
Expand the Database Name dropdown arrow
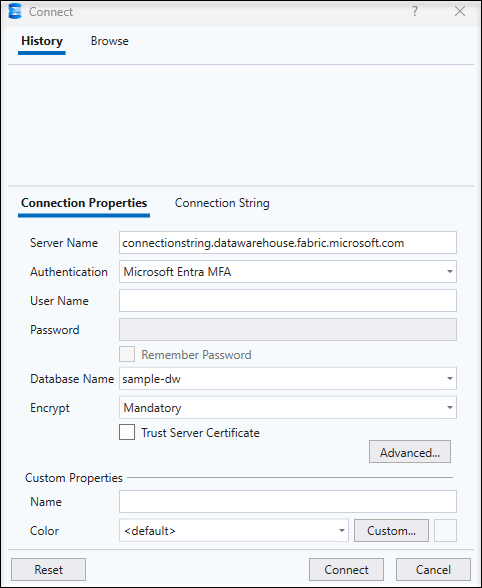[x=450, y=378]
